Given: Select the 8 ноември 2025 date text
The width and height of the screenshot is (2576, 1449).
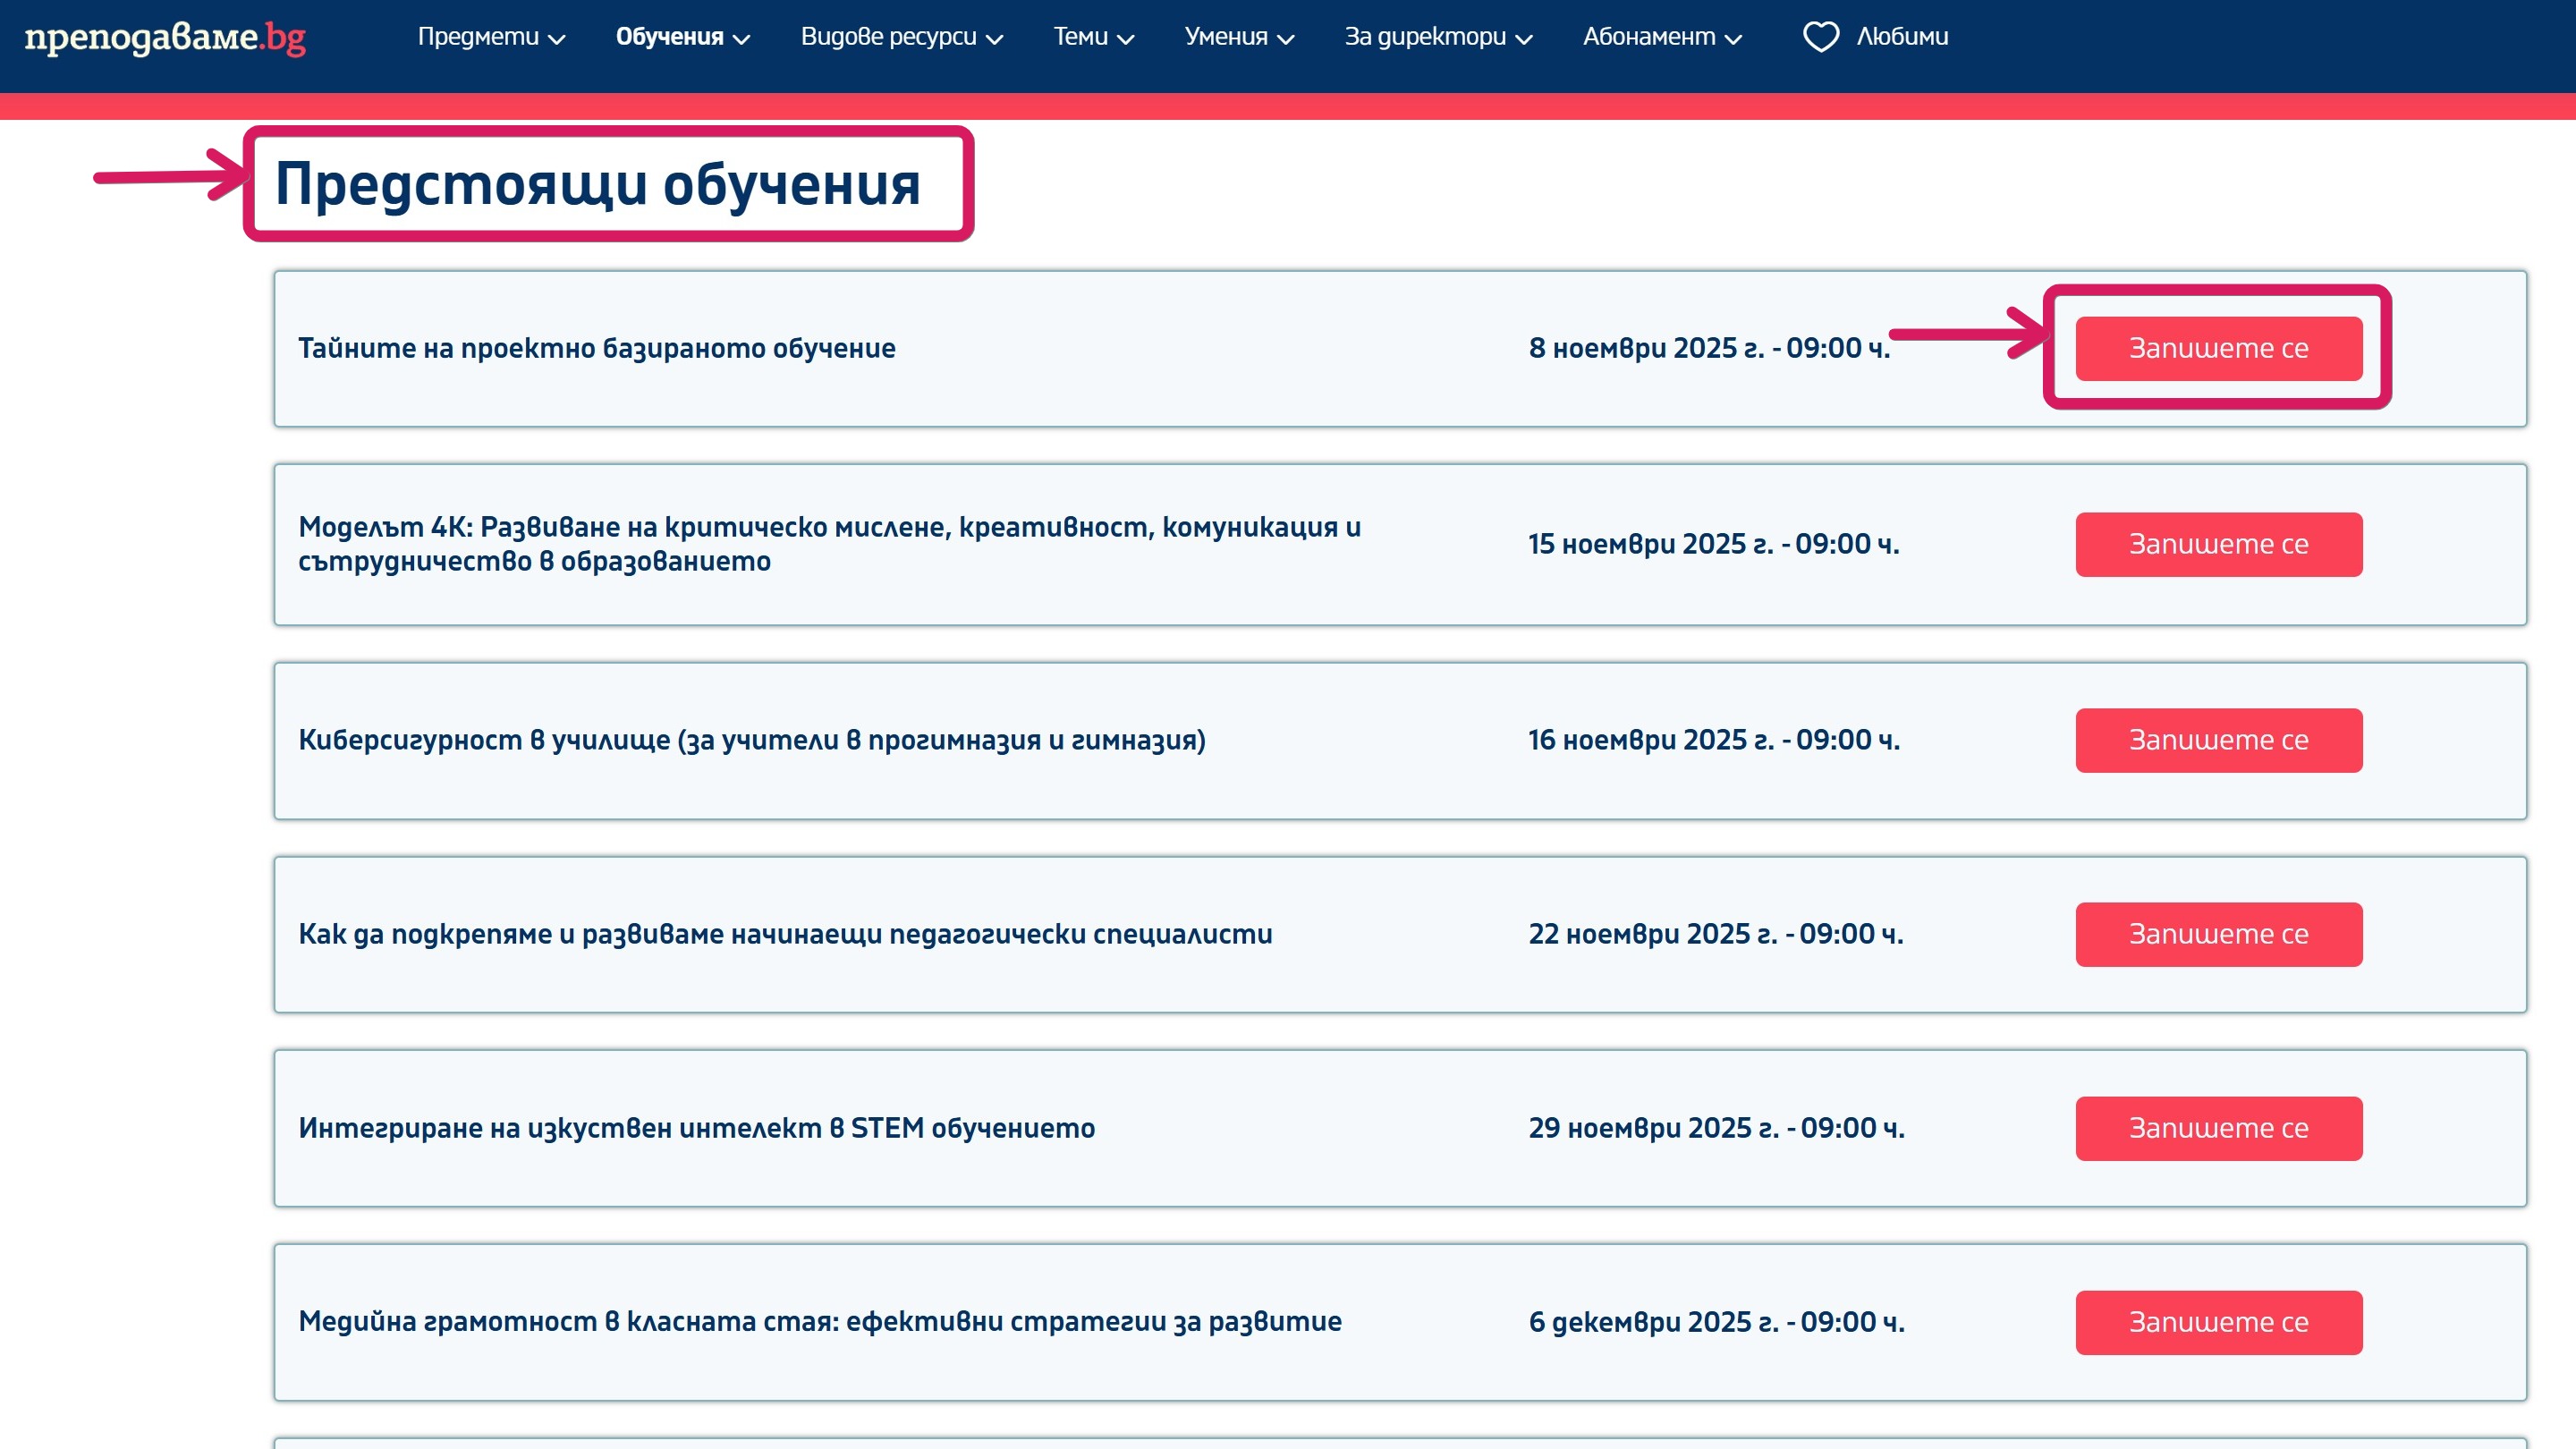Looking at the screenshot, I should pyautogui.click(x=1708, y=348).
